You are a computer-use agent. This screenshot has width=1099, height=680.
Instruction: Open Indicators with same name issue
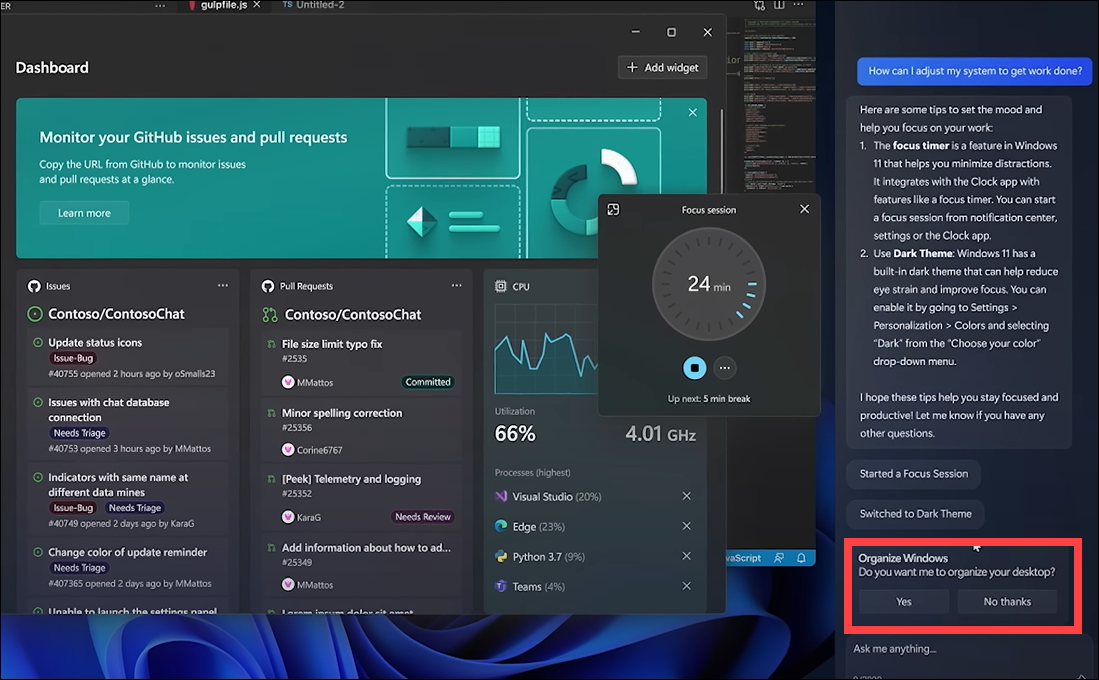coord(118,484)
